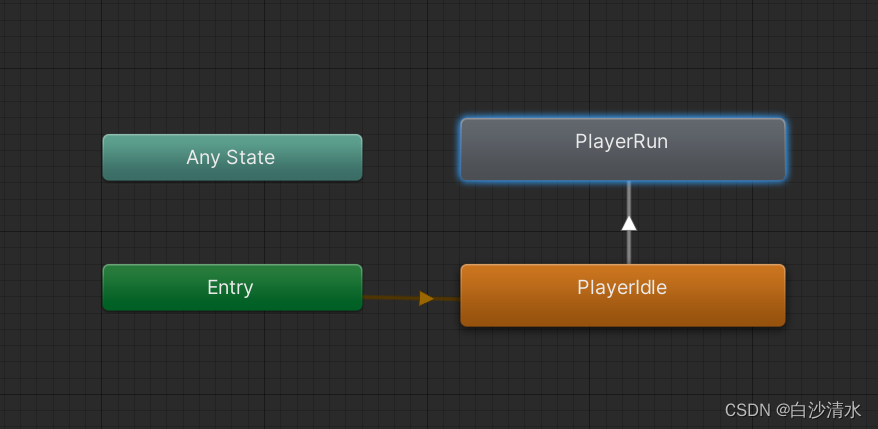Image resolution: width=878 pixels, height=429 pixels.
Task: Select the orange PlayerIdle state node
Action: point(623,295)
